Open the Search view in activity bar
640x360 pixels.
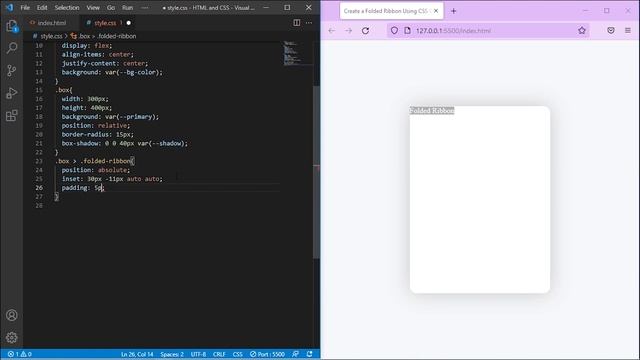pyautogui.click(x=12, y=48)
